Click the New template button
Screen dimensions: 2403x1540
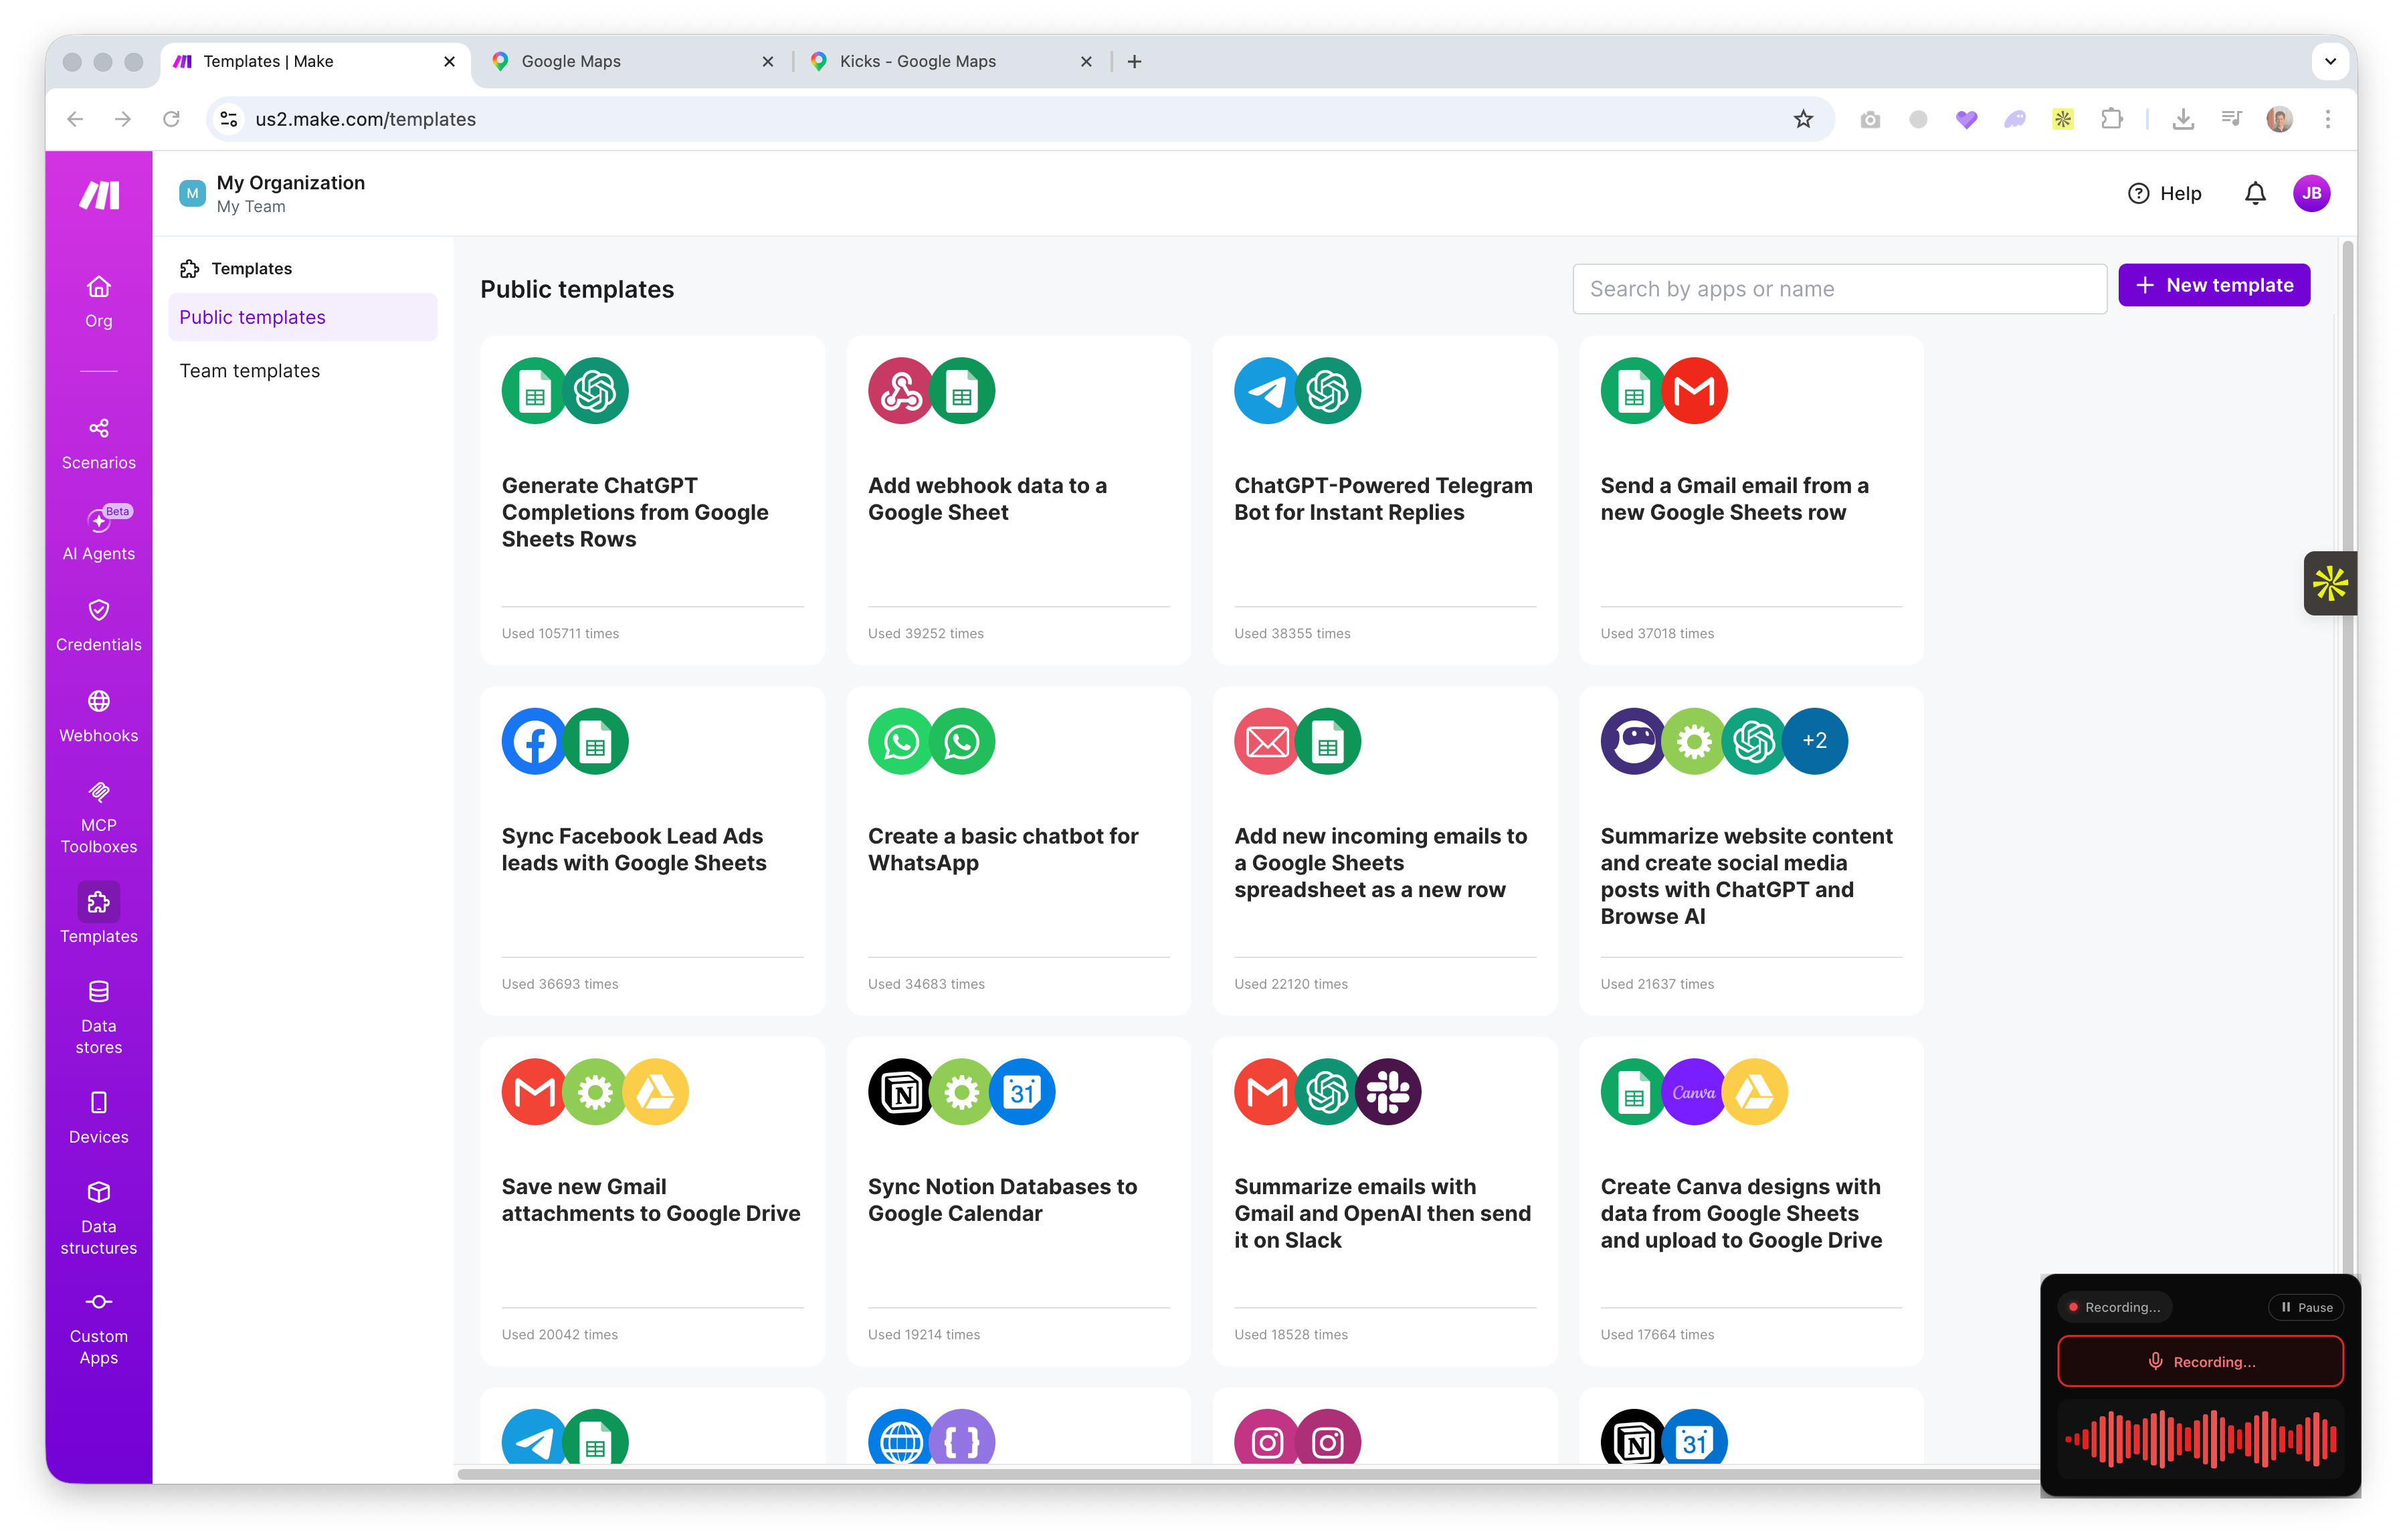(x=2213, y=285)
